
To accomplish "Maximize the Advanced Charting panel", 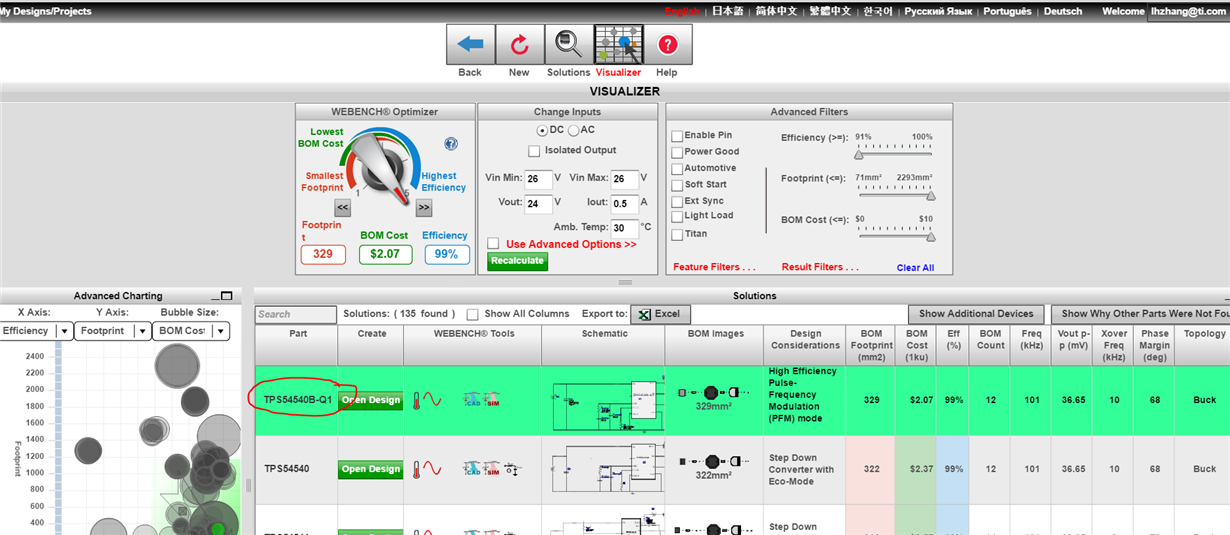I will pos(227,296).
